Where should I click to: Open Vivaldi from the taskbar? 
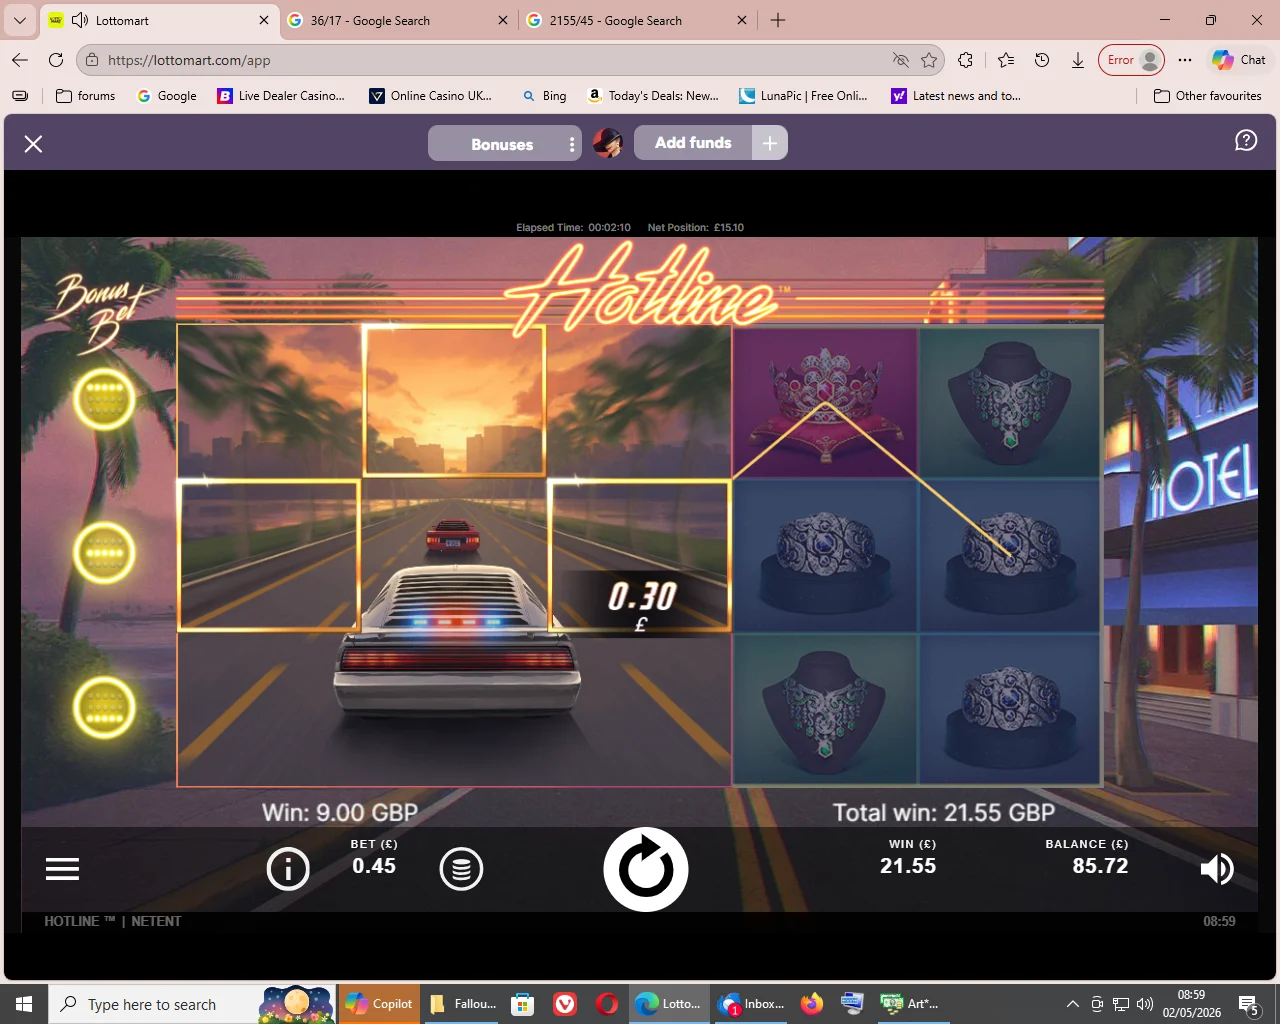click(x=565, y=1004)
